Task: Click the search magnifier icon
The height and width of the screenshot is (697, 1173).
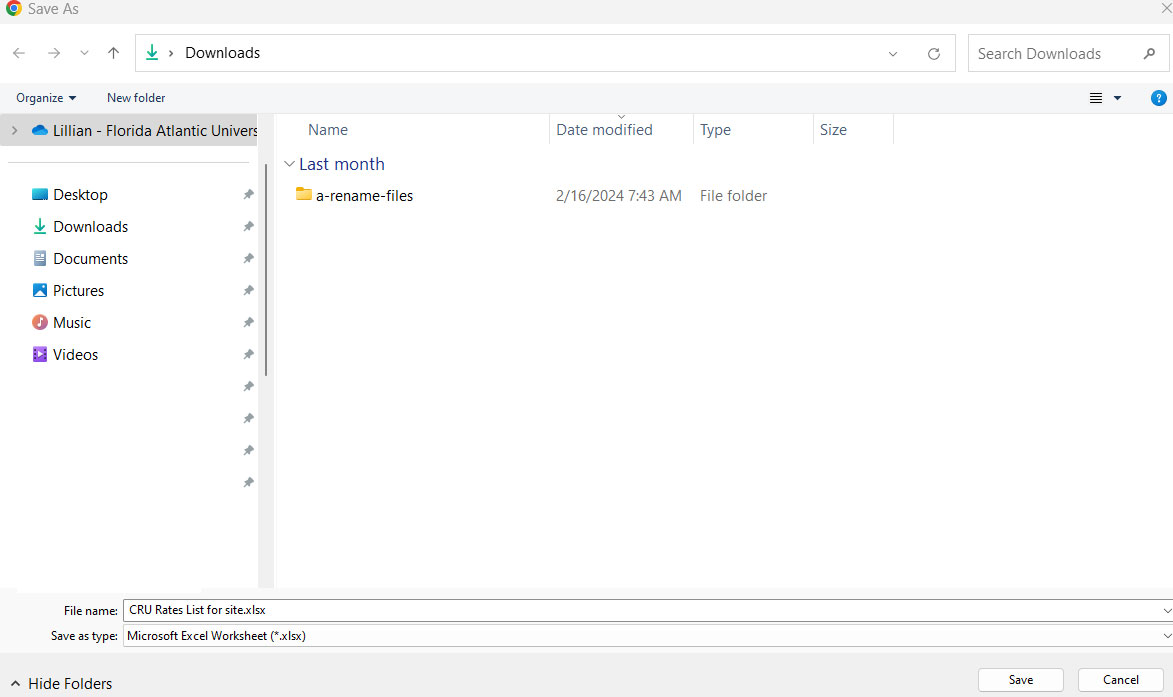Action: click(x=1152, y=53)
